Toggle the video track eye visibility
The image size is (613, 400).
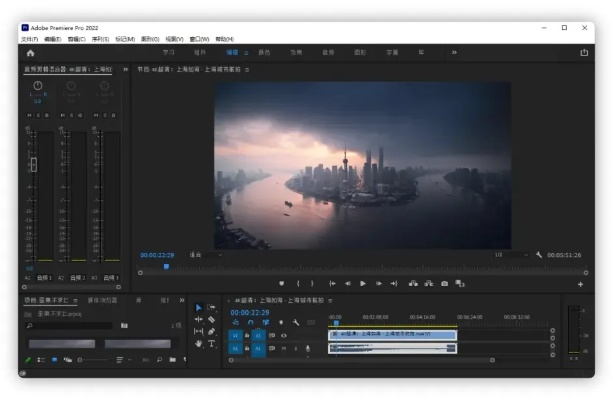(x=283, y=335)
